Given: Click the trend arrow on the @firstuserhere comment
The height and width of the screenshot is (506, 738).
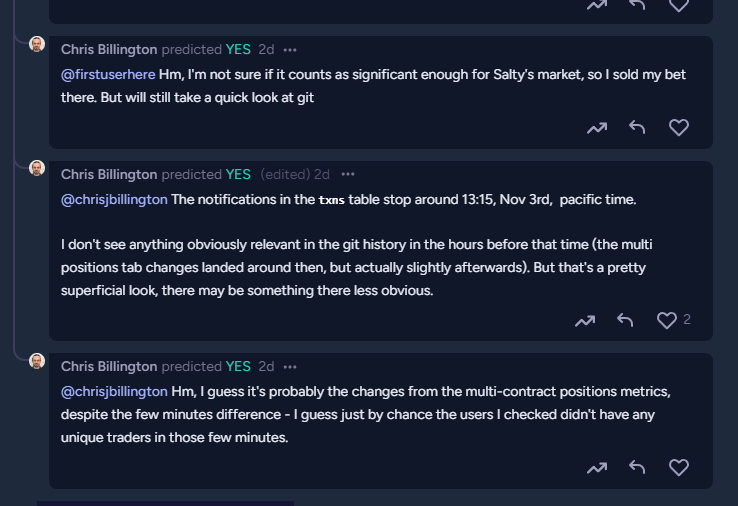Looking at the screenshot, I should tap(597, 128).
